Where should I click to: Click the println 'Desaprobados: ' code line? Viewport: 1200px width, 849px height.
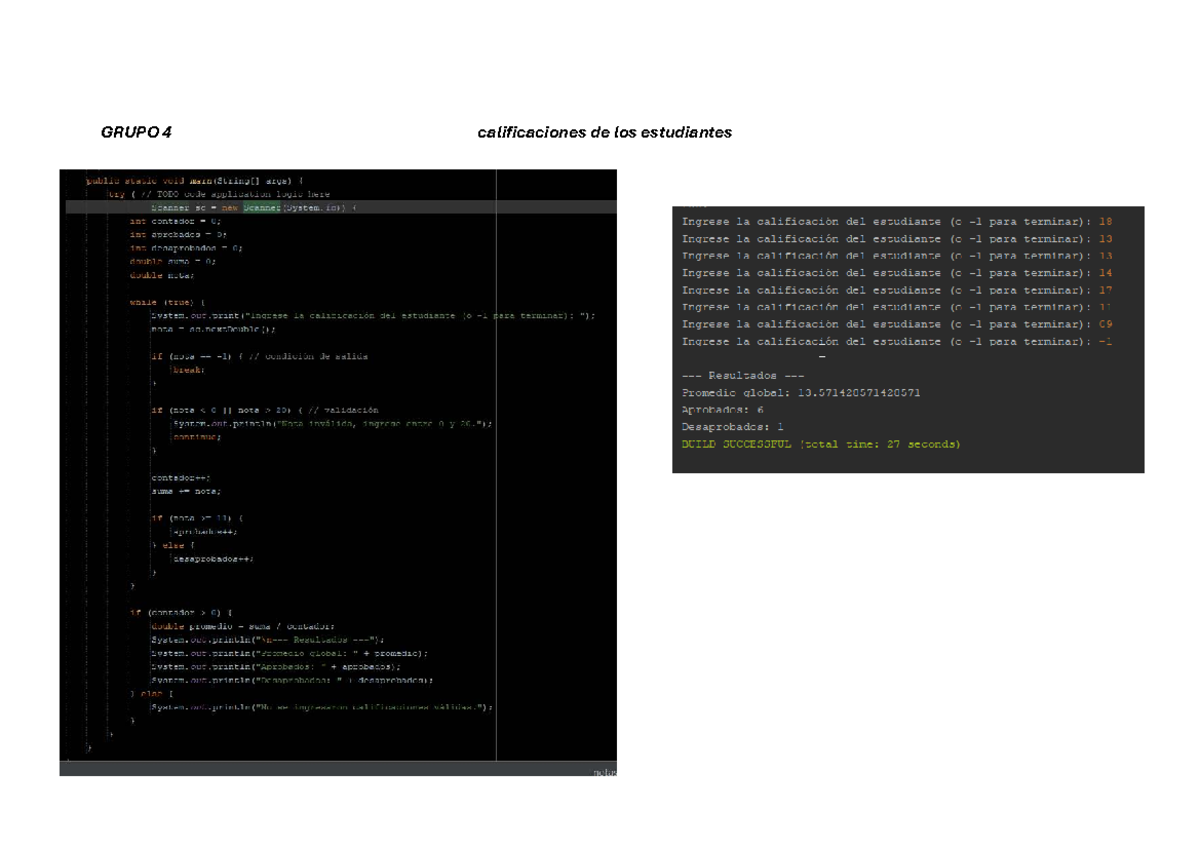292,679
